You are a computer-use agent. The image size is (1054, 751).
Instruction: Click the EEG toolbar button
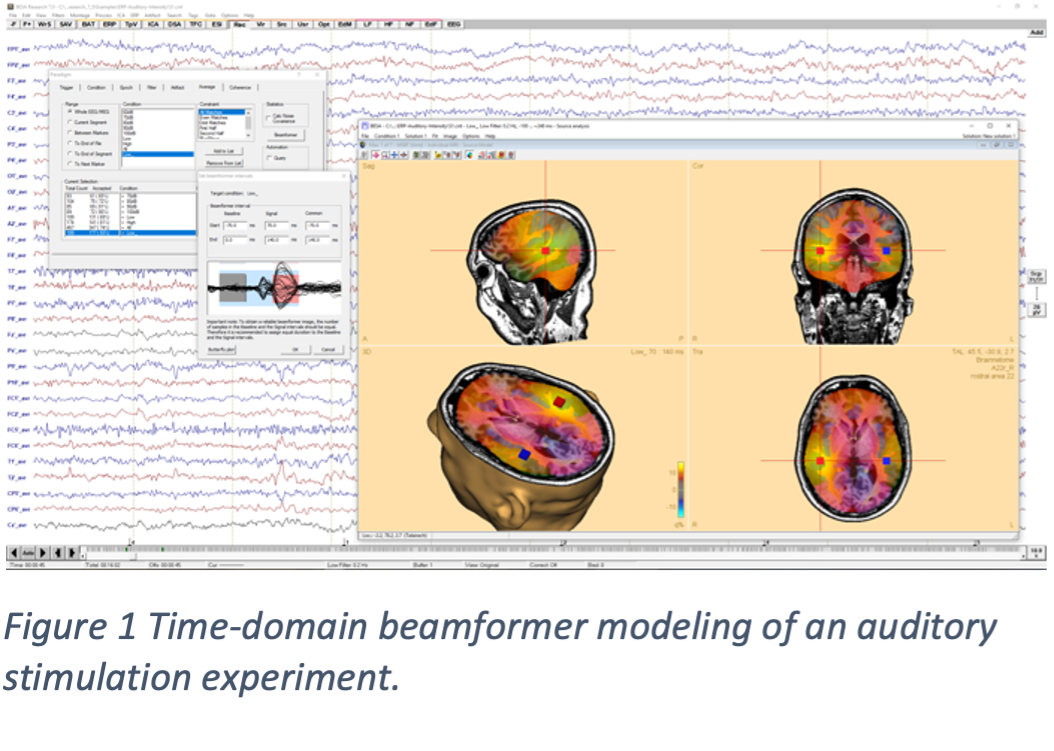click(x=454, y=22)
